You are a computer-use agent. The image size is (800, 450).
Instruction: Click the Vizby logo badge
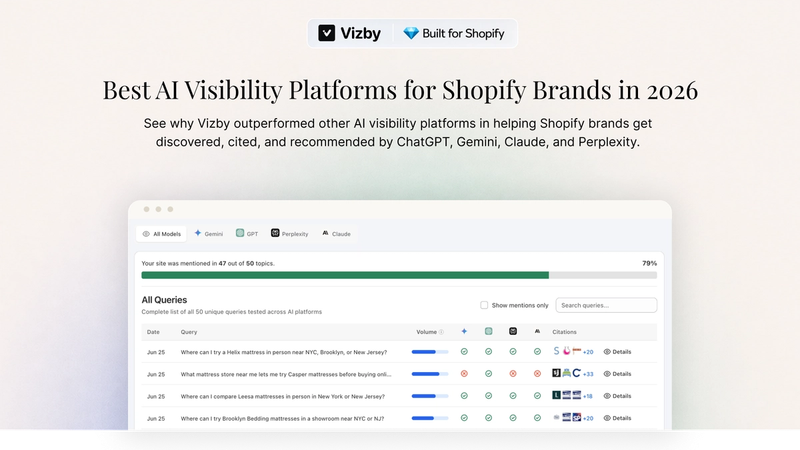349,33
